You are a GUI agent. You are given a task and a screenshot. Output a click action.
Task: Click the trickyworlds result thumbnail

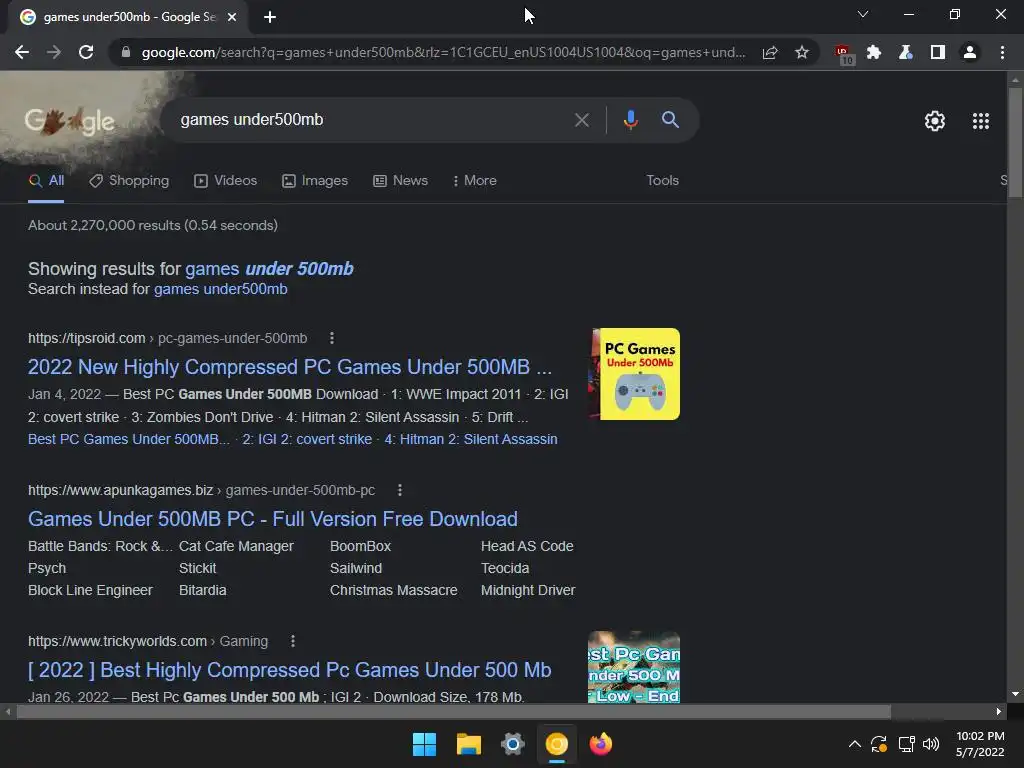pos(634,667)
